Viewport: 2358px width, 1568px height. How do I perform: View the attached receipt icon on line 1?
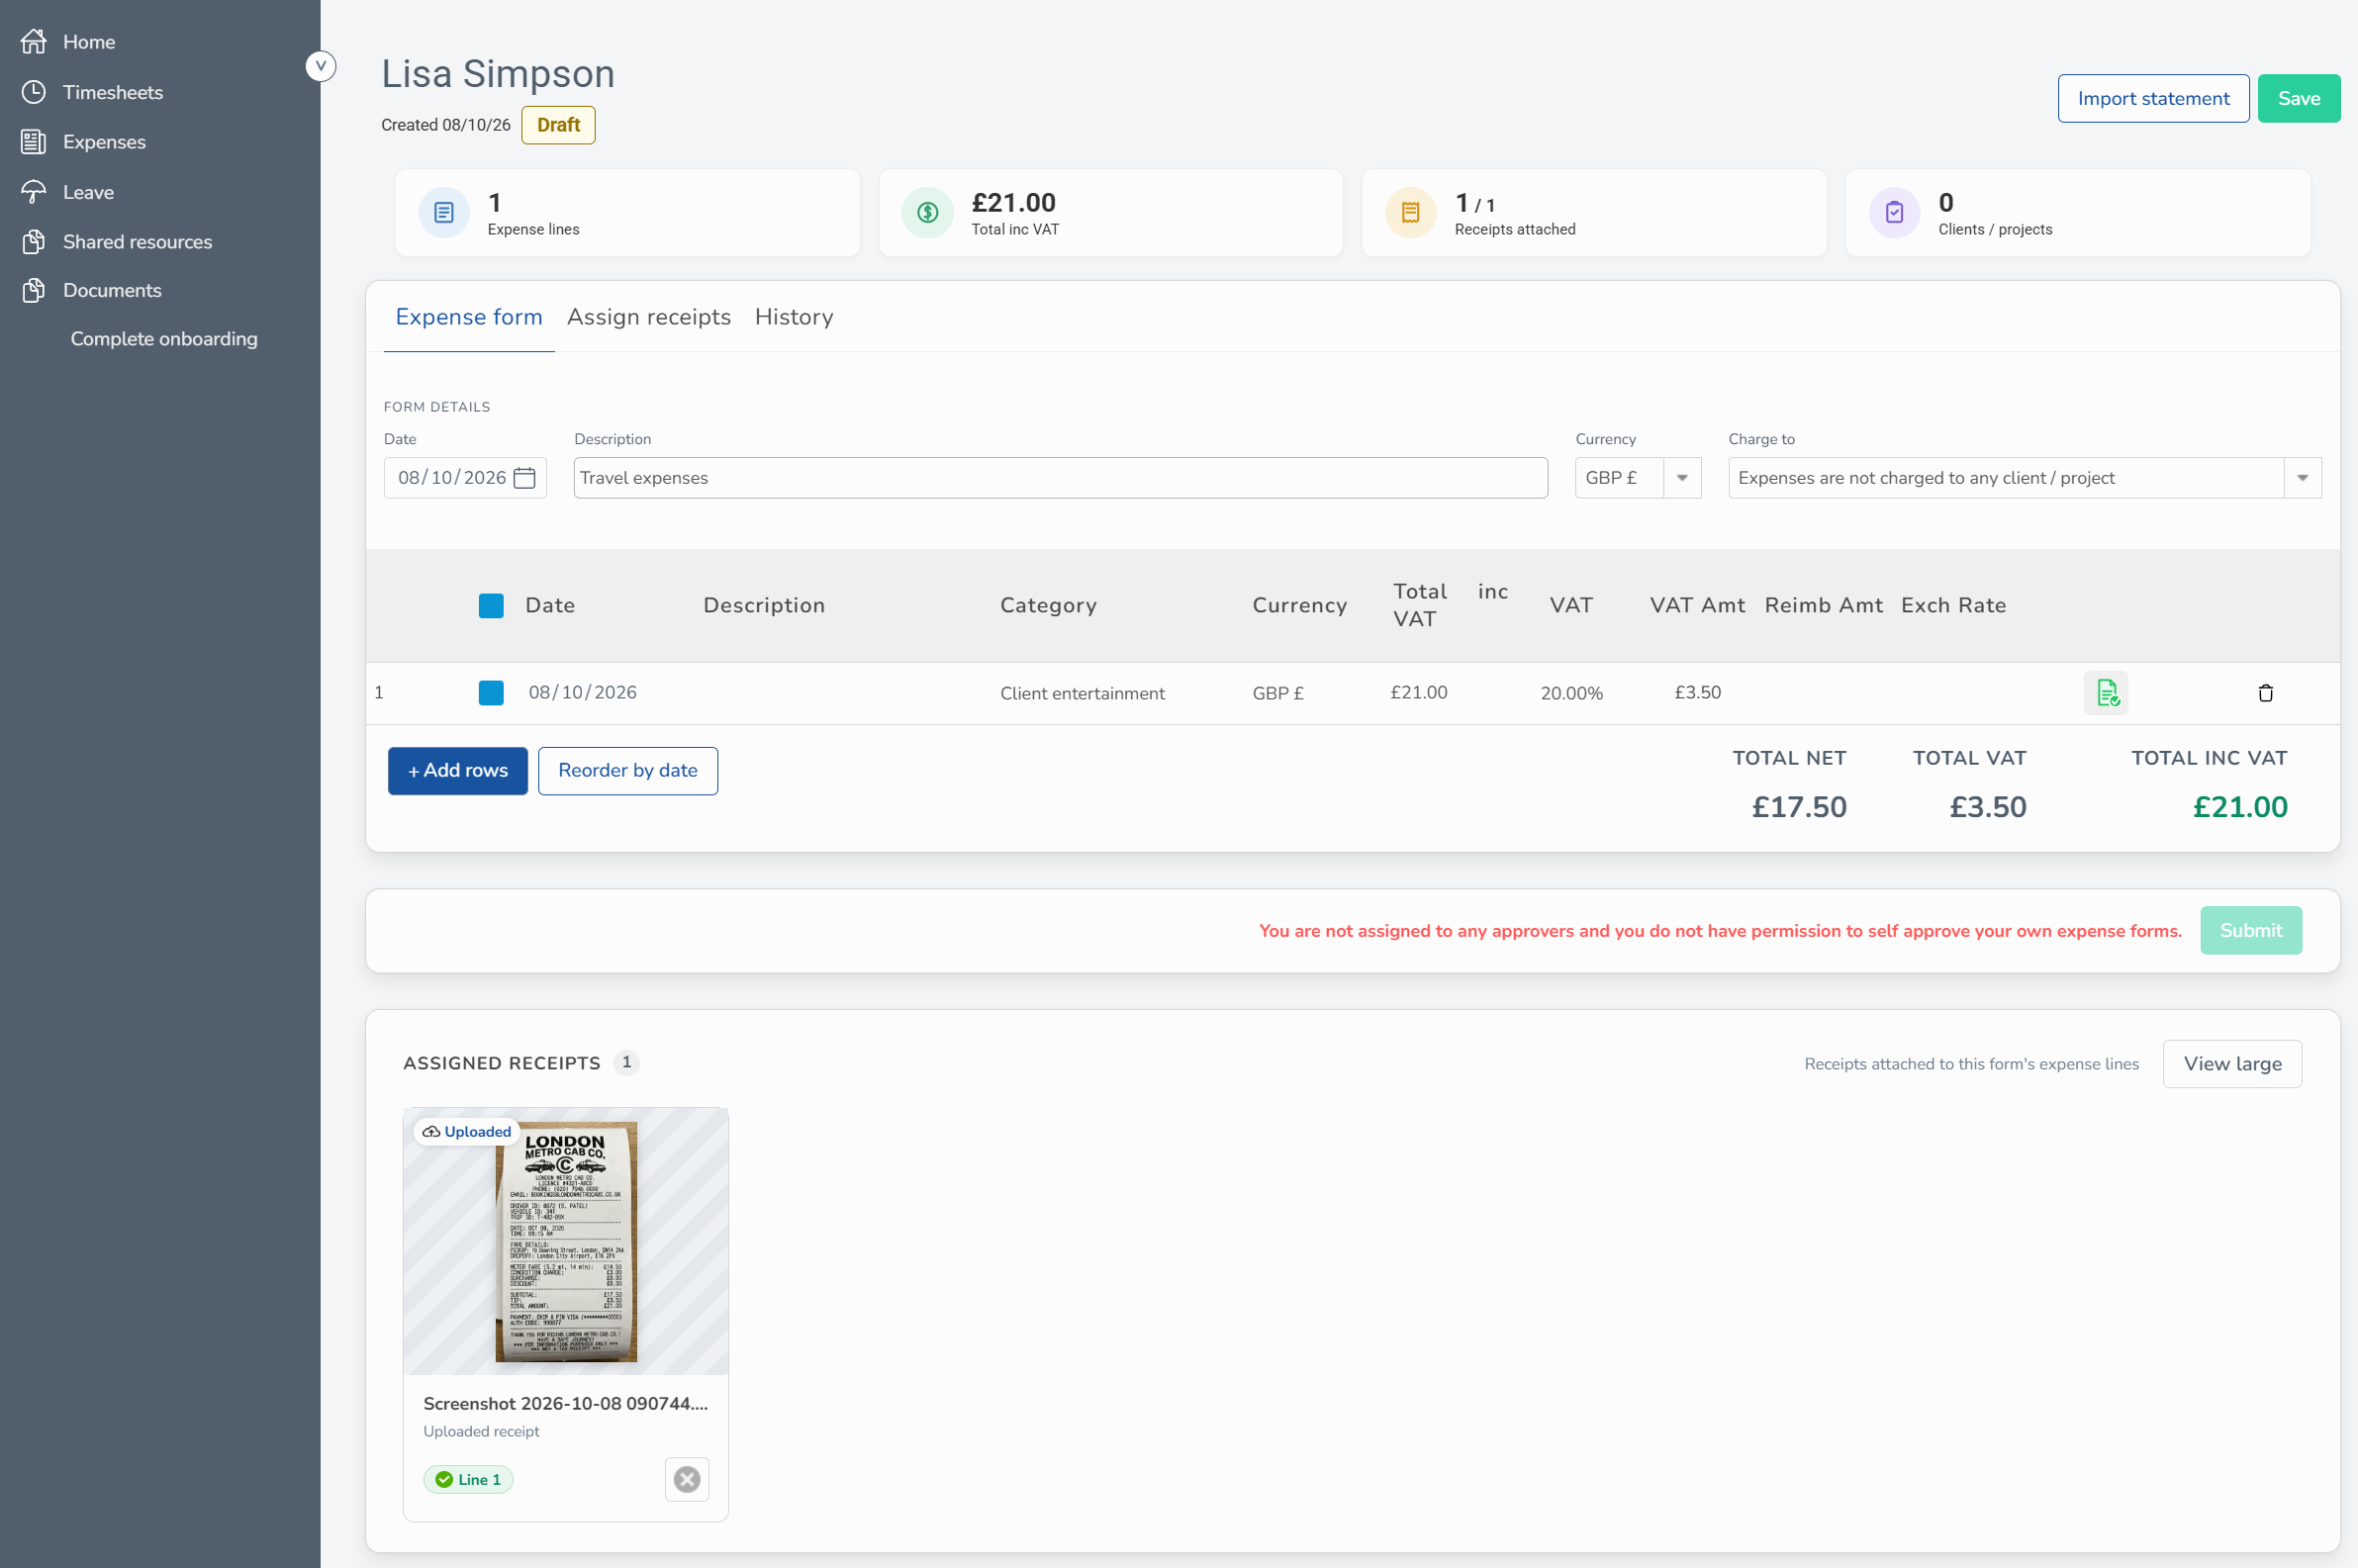2106,693
